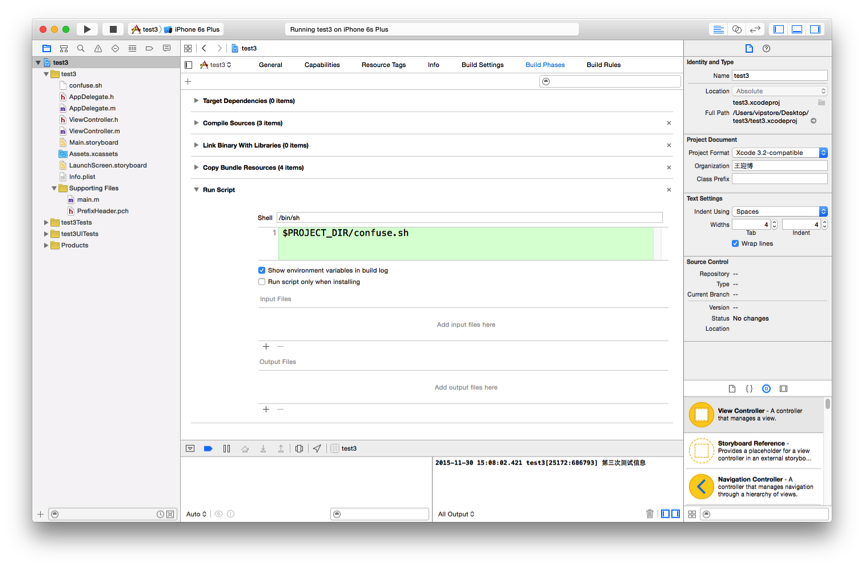Open the Issue navigator warning icon
The image size is (864, 568).
[98, 48]
